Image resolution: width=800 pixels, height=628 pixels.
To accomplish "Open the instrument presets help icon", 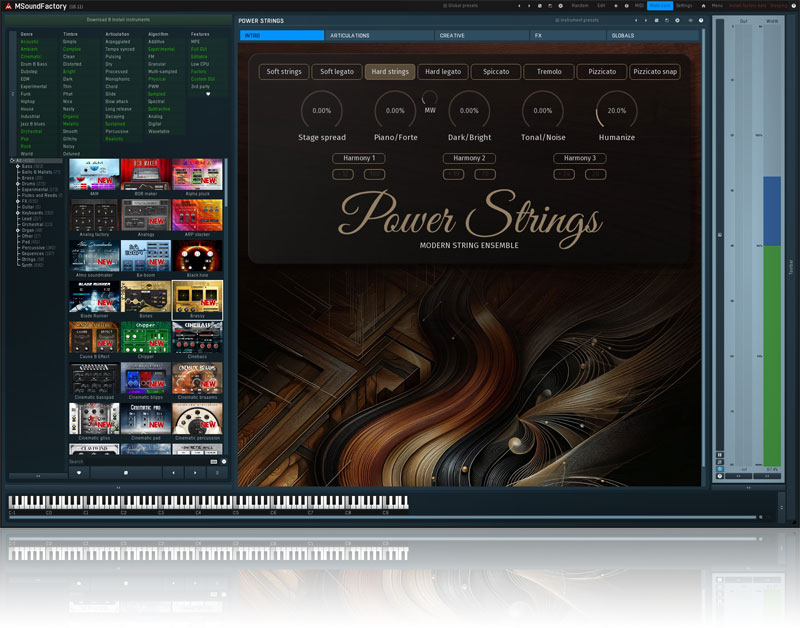I will point(700,20).
